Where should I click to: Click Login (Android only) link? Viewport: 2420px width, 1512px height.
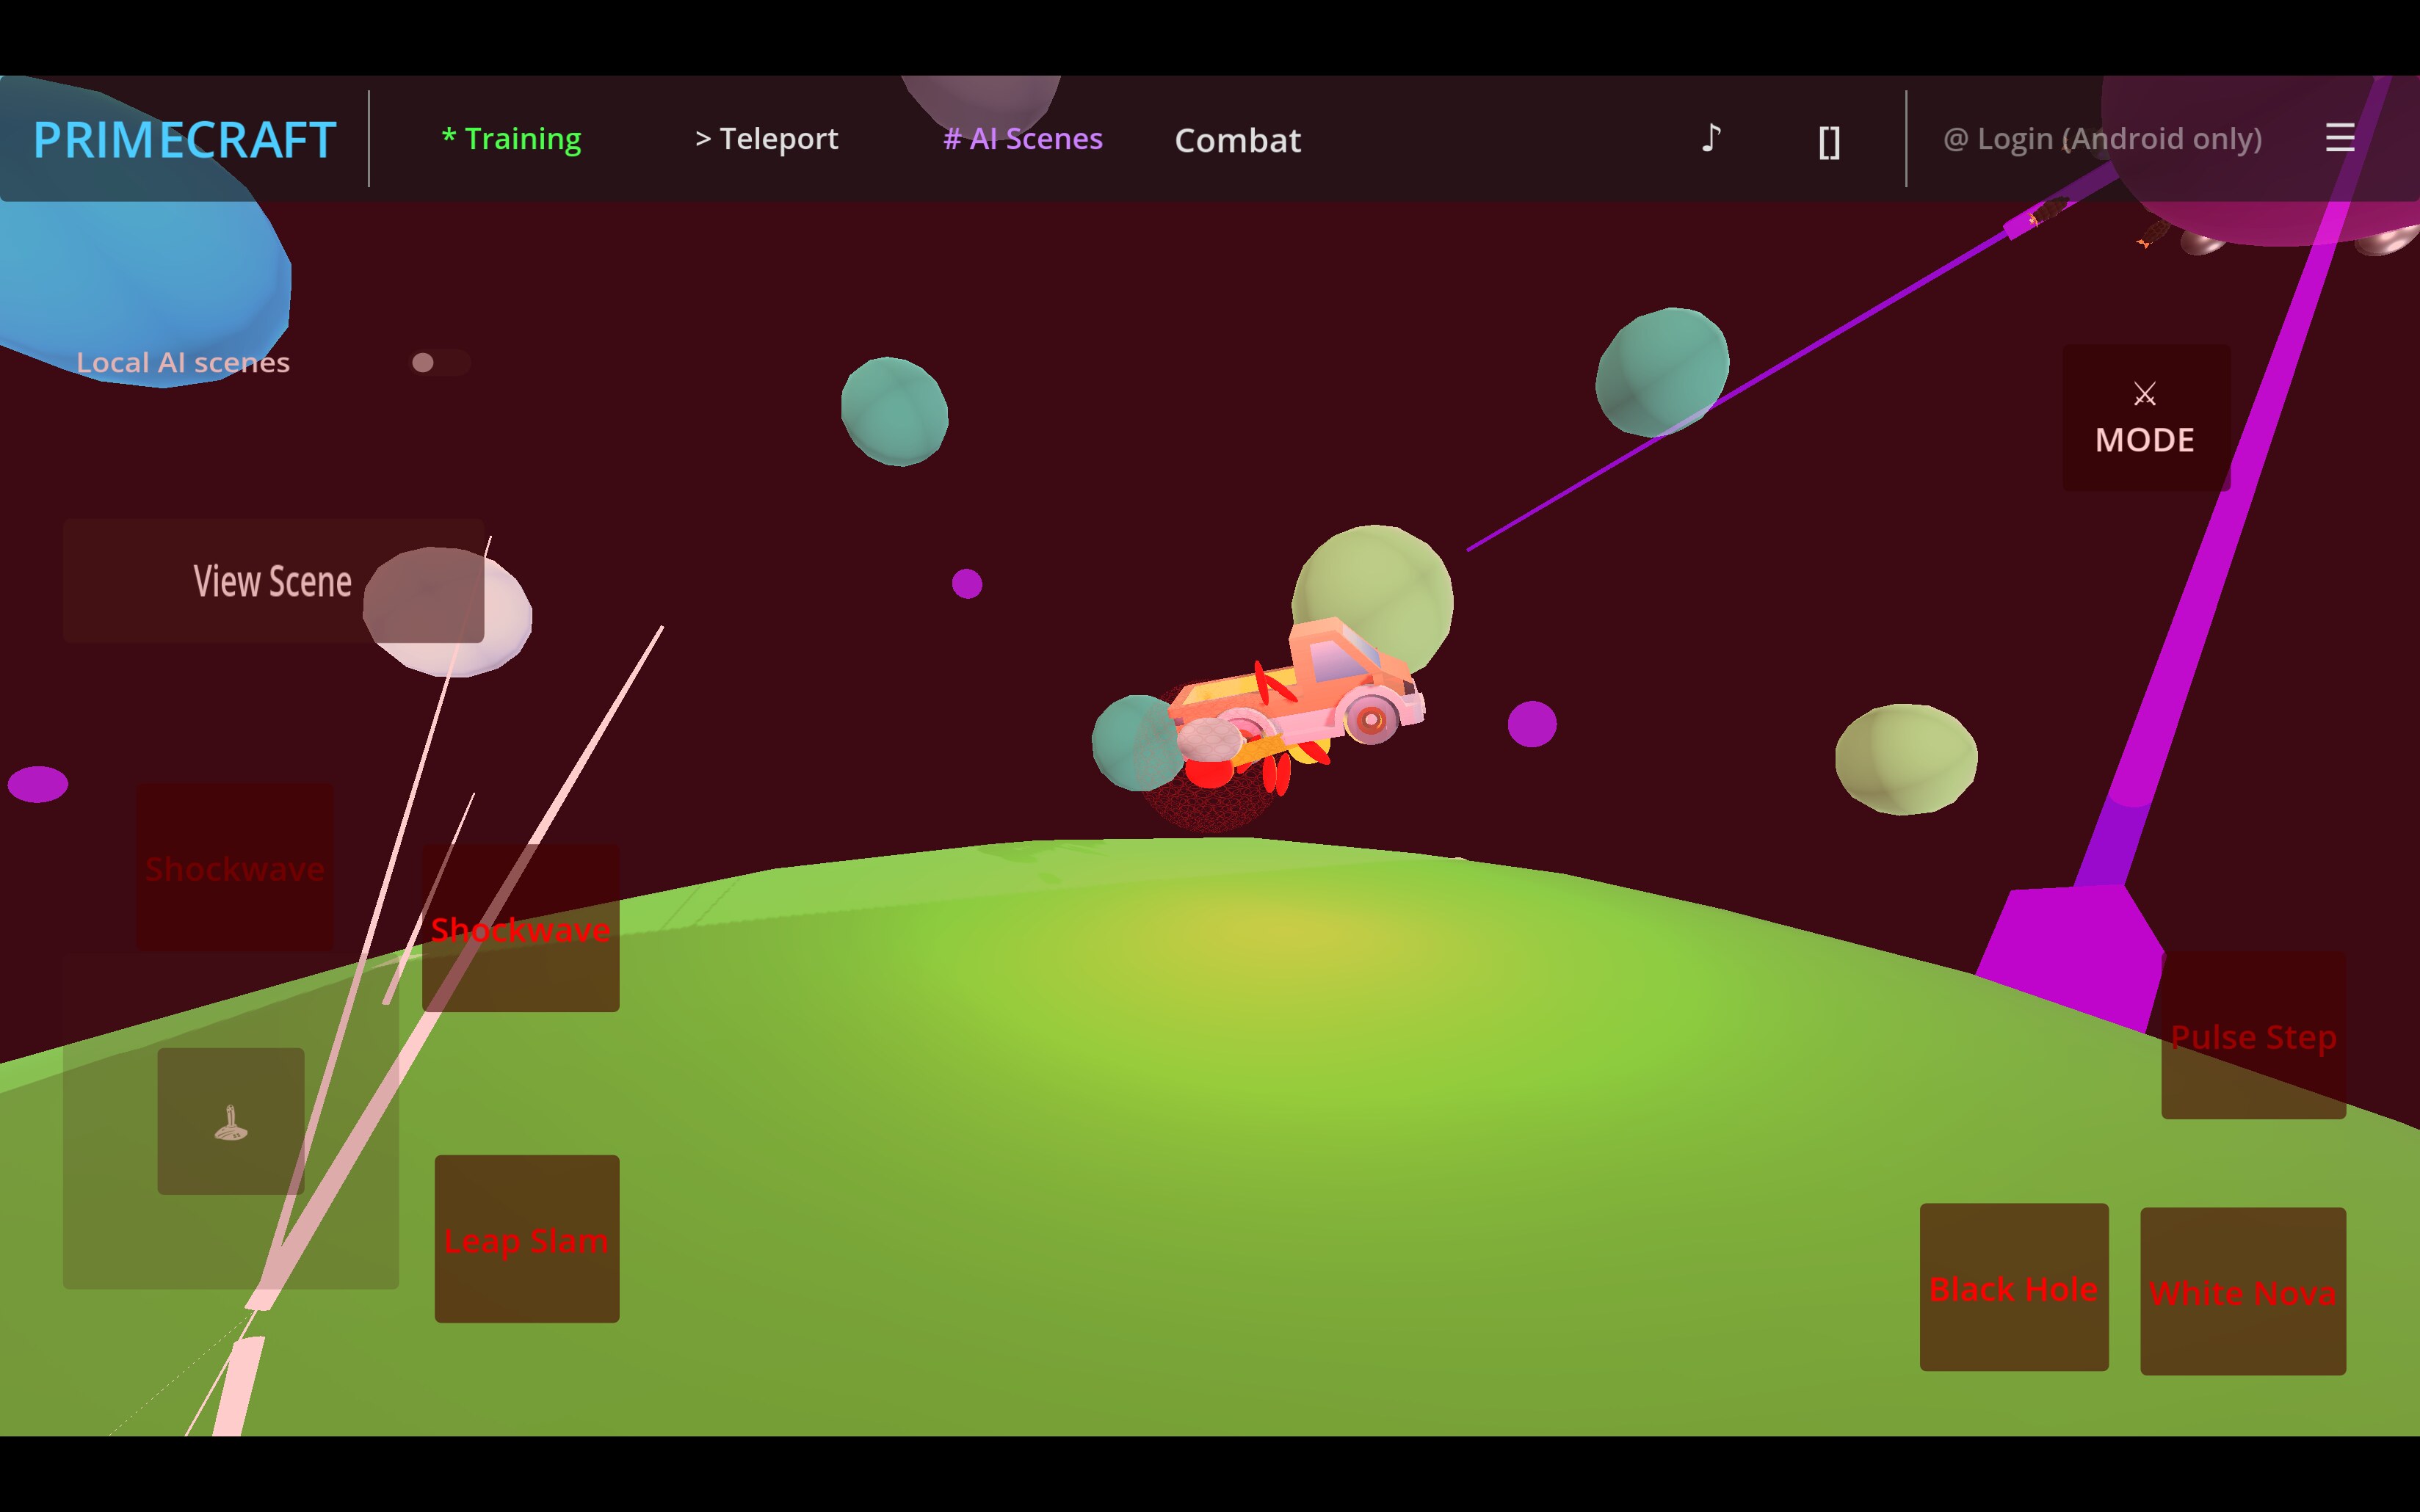(2102, 139)
